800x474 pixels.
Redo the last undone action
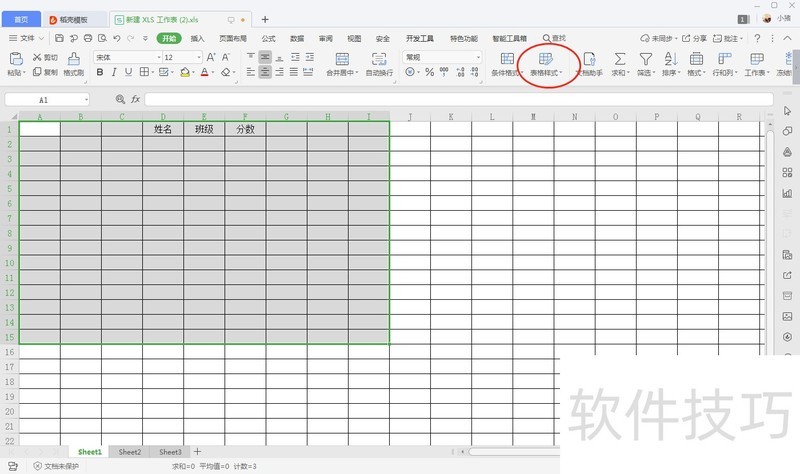pos(131,38)
